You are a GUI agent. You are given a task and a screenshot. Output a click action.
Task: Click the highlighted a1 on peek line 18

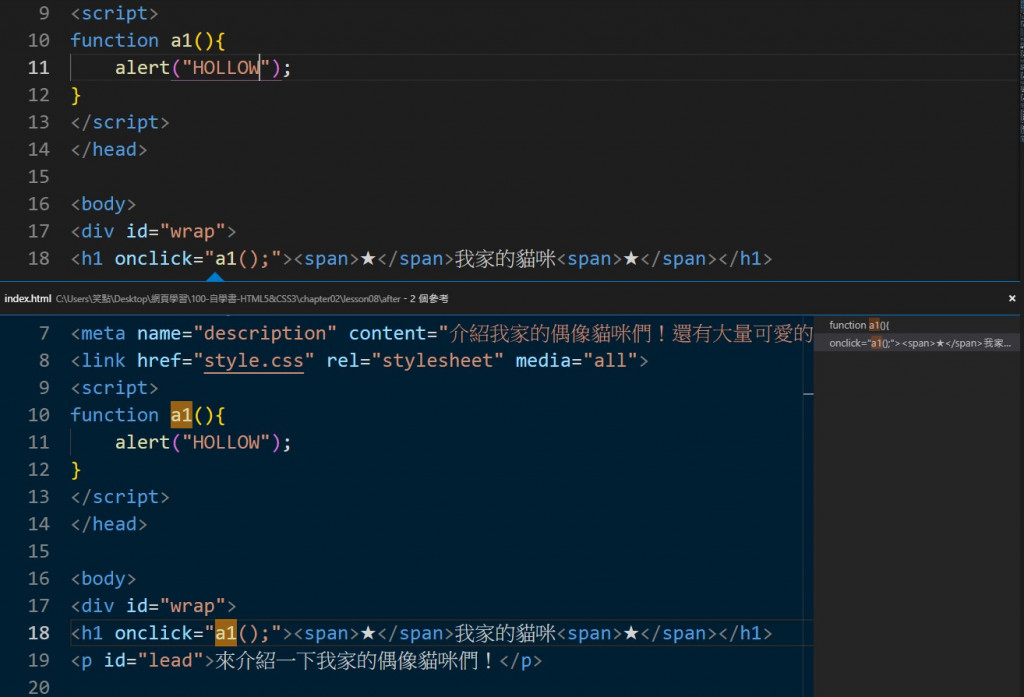[225, 634]
